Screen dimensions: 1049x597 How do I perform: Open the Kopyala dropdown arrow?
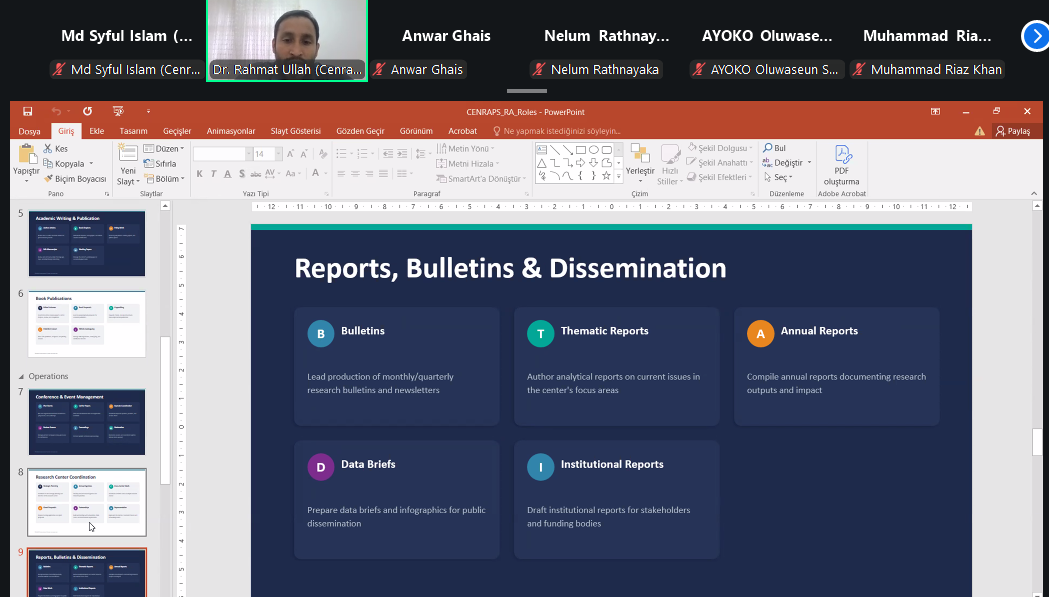click(91, 164)
